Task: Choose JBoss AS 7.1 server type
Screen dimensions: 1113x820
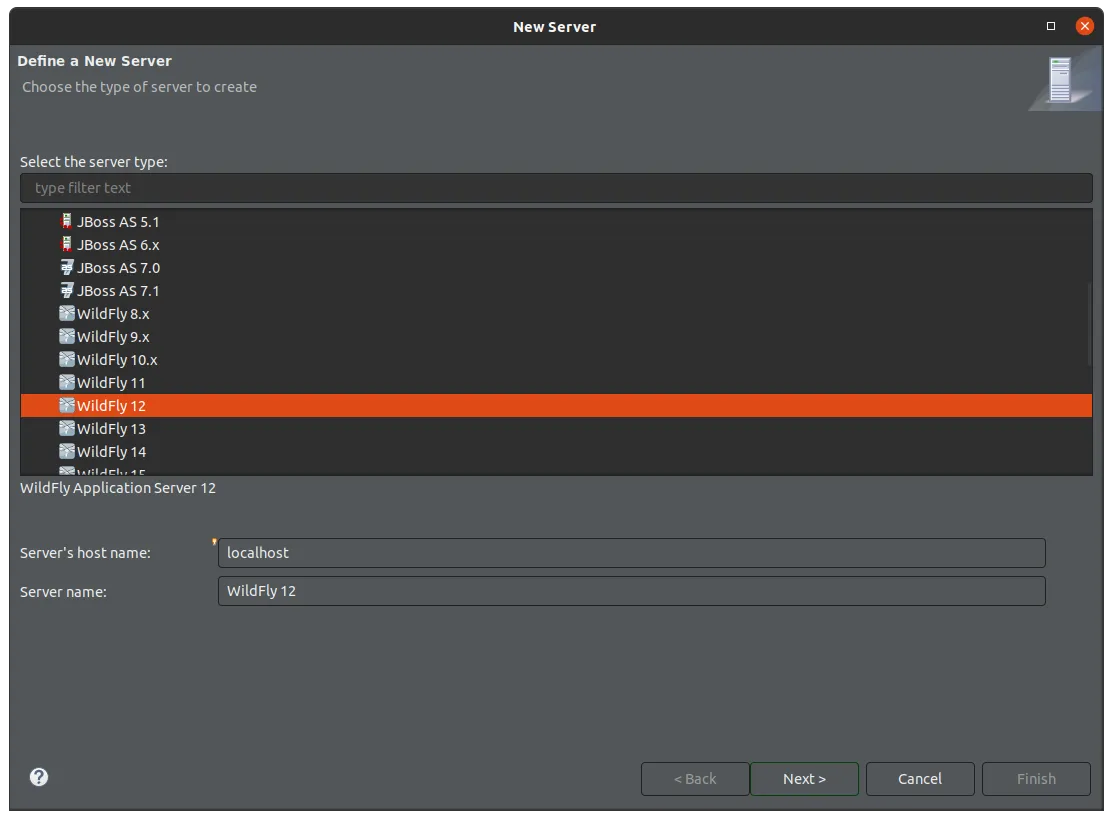Action: pos(556,290)
